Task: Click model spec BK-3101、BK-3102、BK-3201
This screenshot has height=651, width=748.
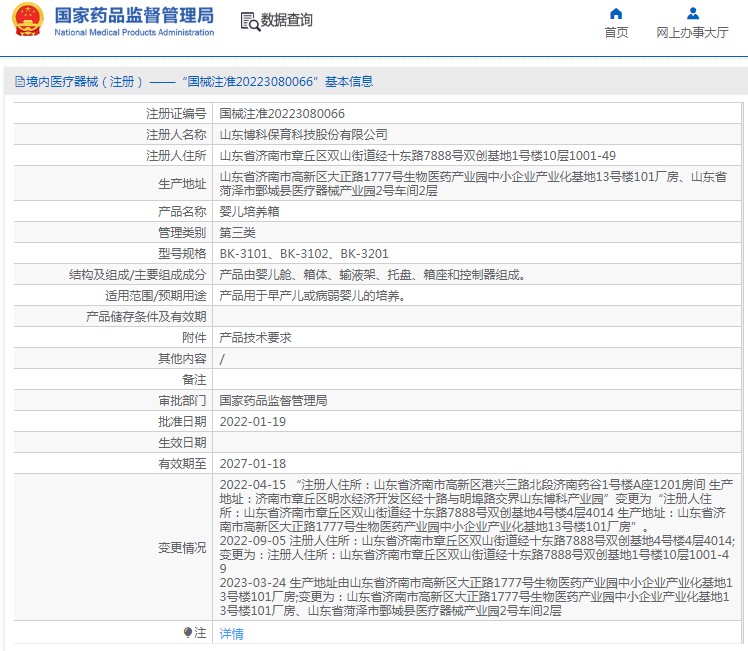Action: click(304, 253)
